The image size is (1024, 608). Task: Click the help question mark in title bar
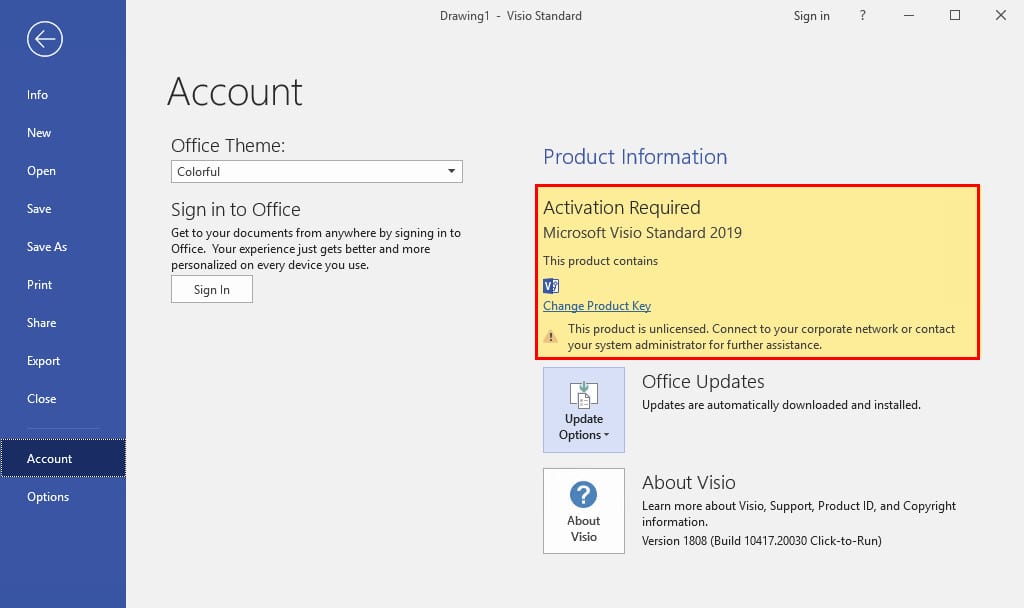coord(863,15)
